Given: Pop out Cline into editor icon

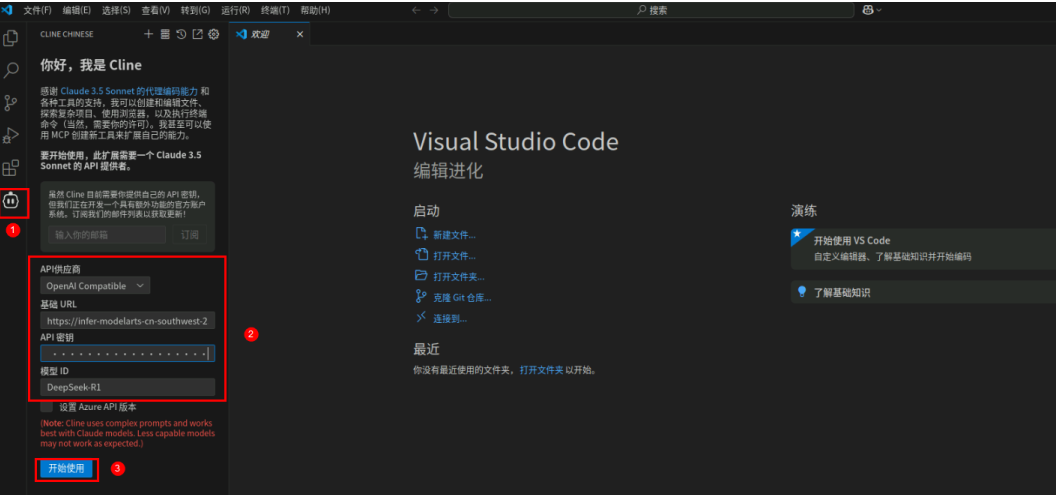Looking at the screenshot, I should [198, 34].
